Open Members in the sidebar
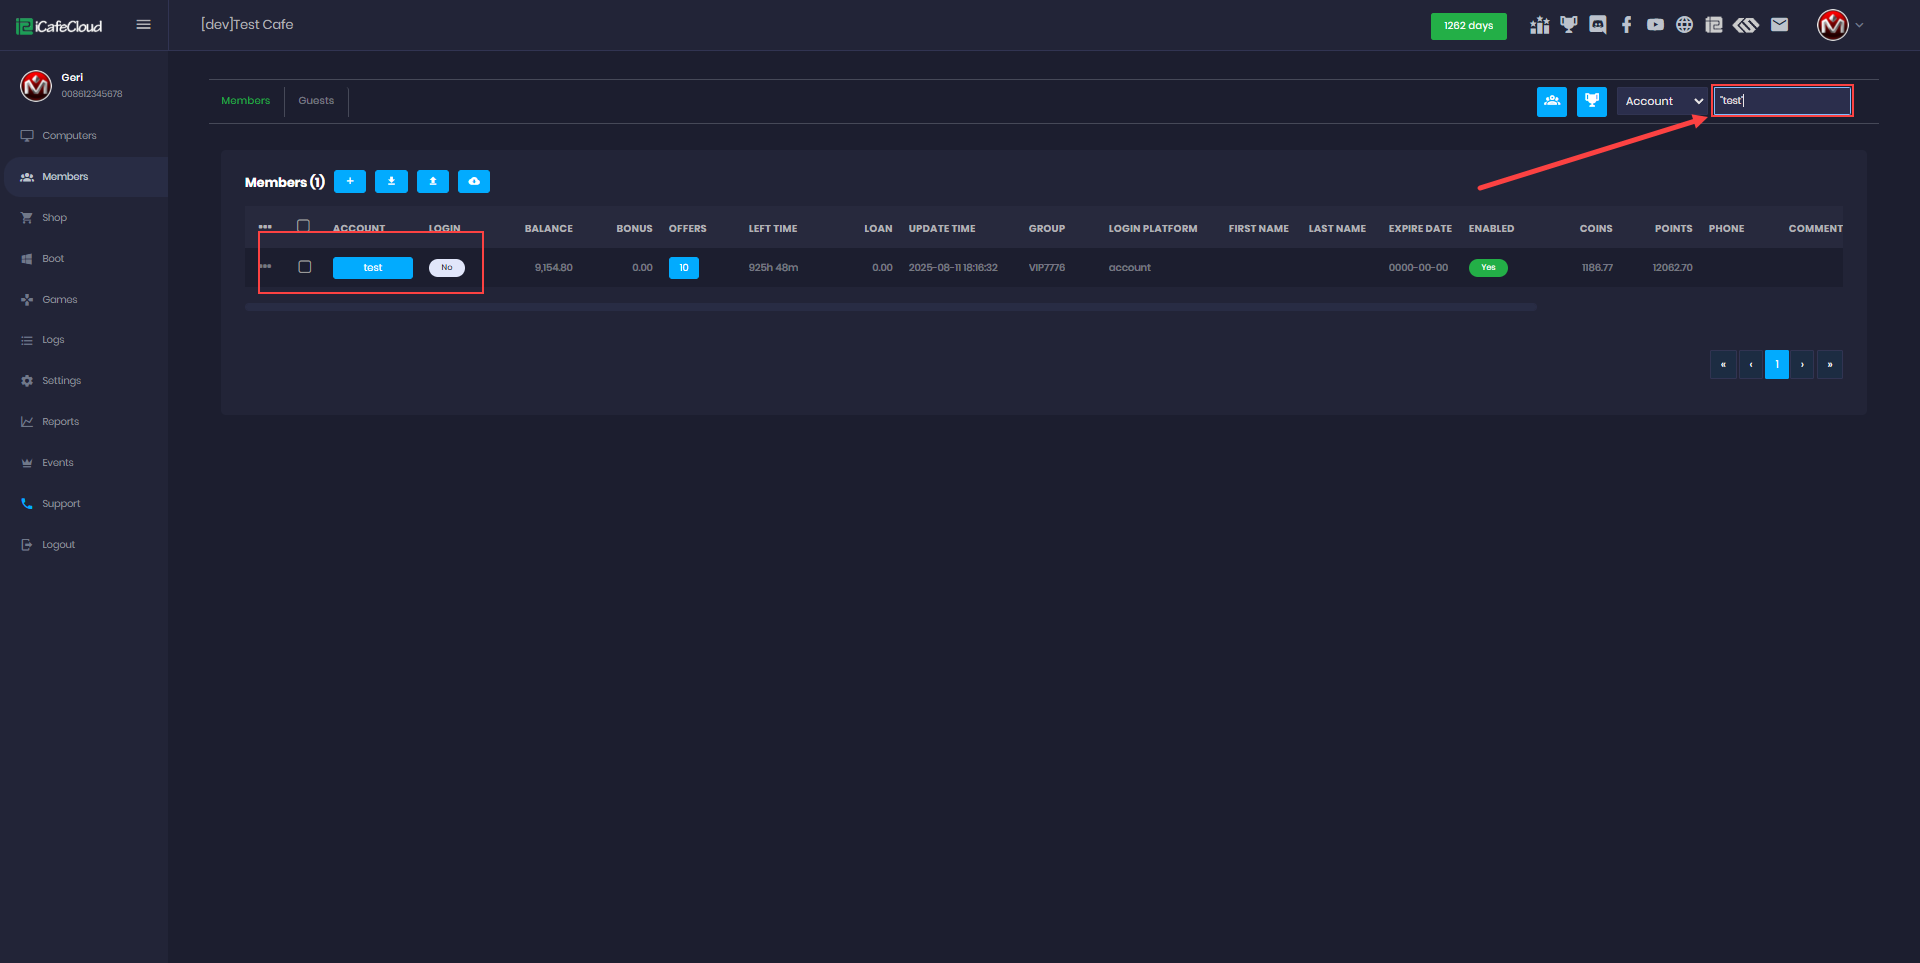This screenshot has height=963, width=1920. pyautogui.click(x=86, y=177)
